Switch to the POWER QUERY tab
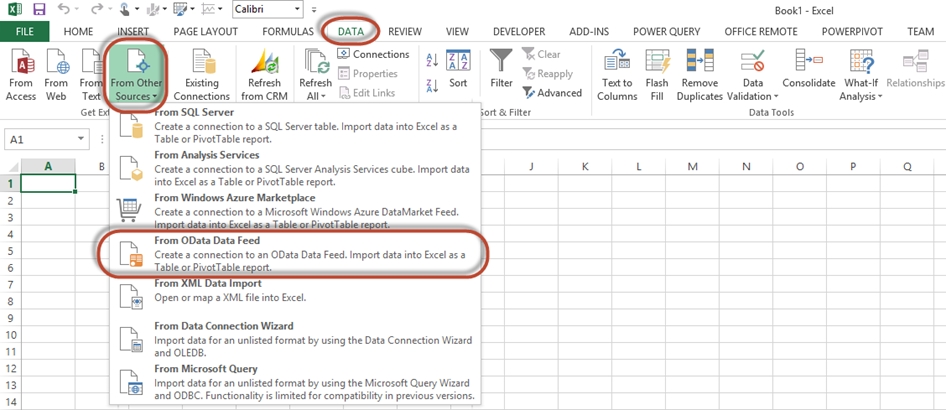Screen dimensions: 946x410 point(667,31)
